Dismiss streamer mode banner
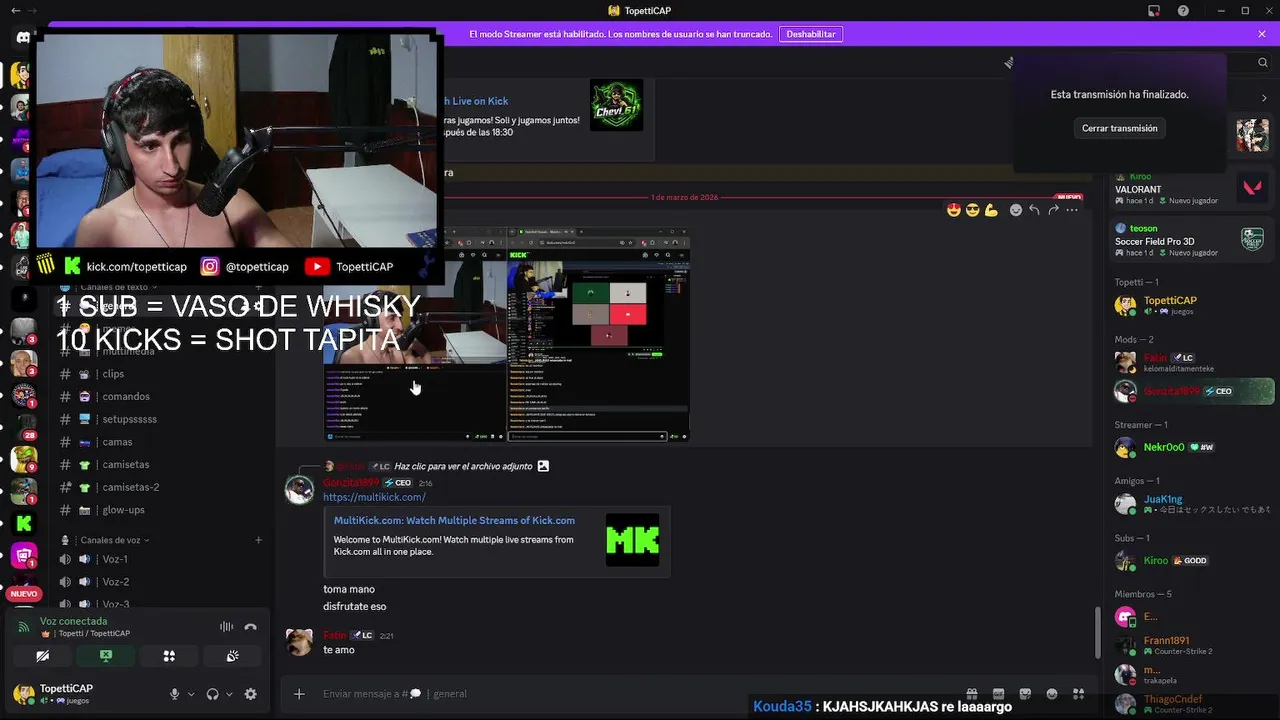The height and width of the screenshot is (720, 1280). coord(1262,34)
